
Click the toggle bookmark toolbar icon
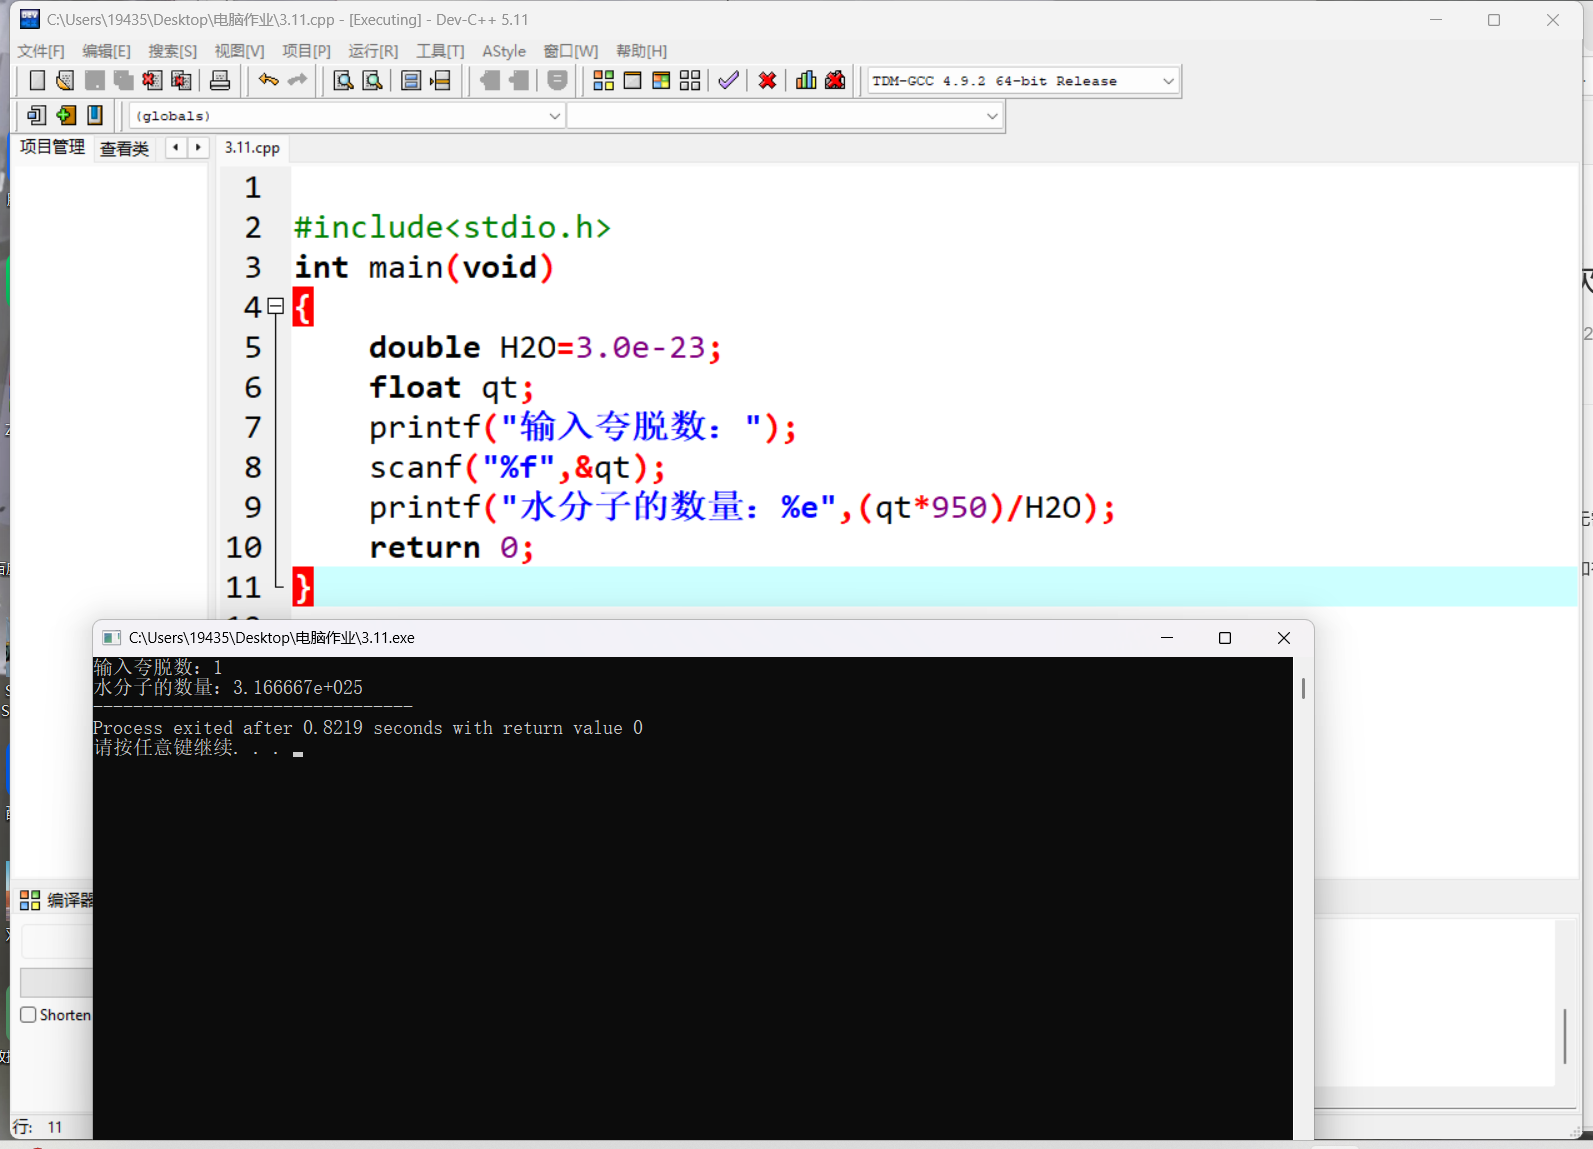point(558,81)
